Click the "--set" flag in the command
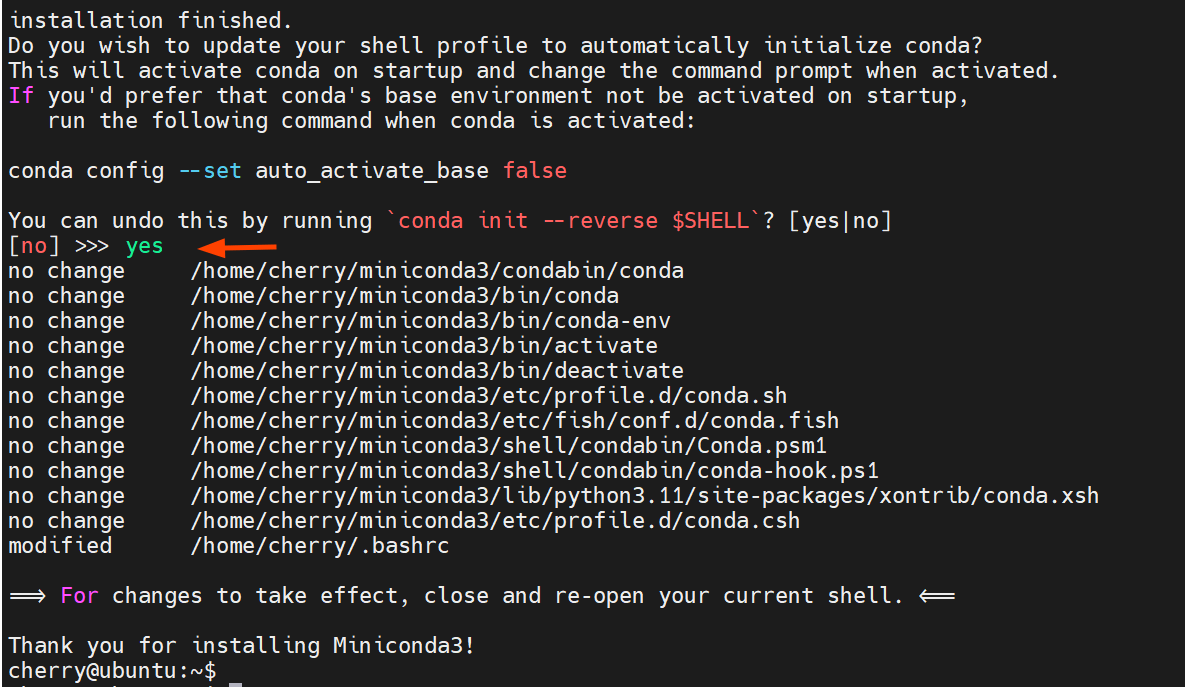This screenshot has height=687, width=1185. pos(209,171)
